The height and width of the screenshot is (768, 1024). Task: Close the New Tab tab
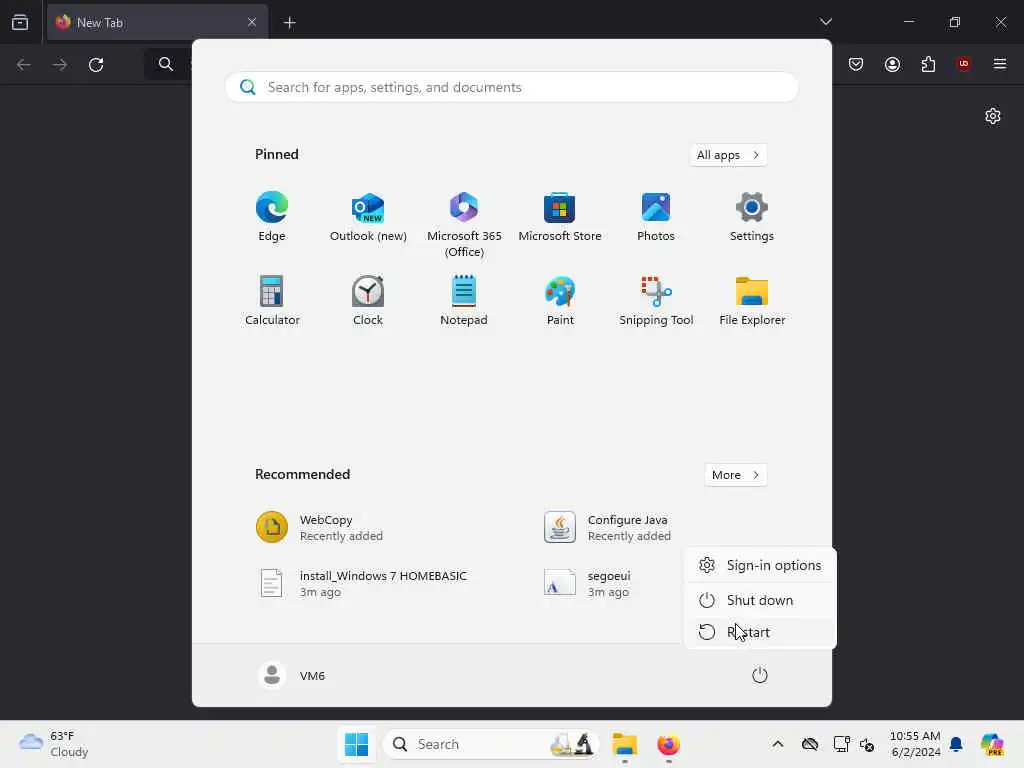(x=252, y=22)
